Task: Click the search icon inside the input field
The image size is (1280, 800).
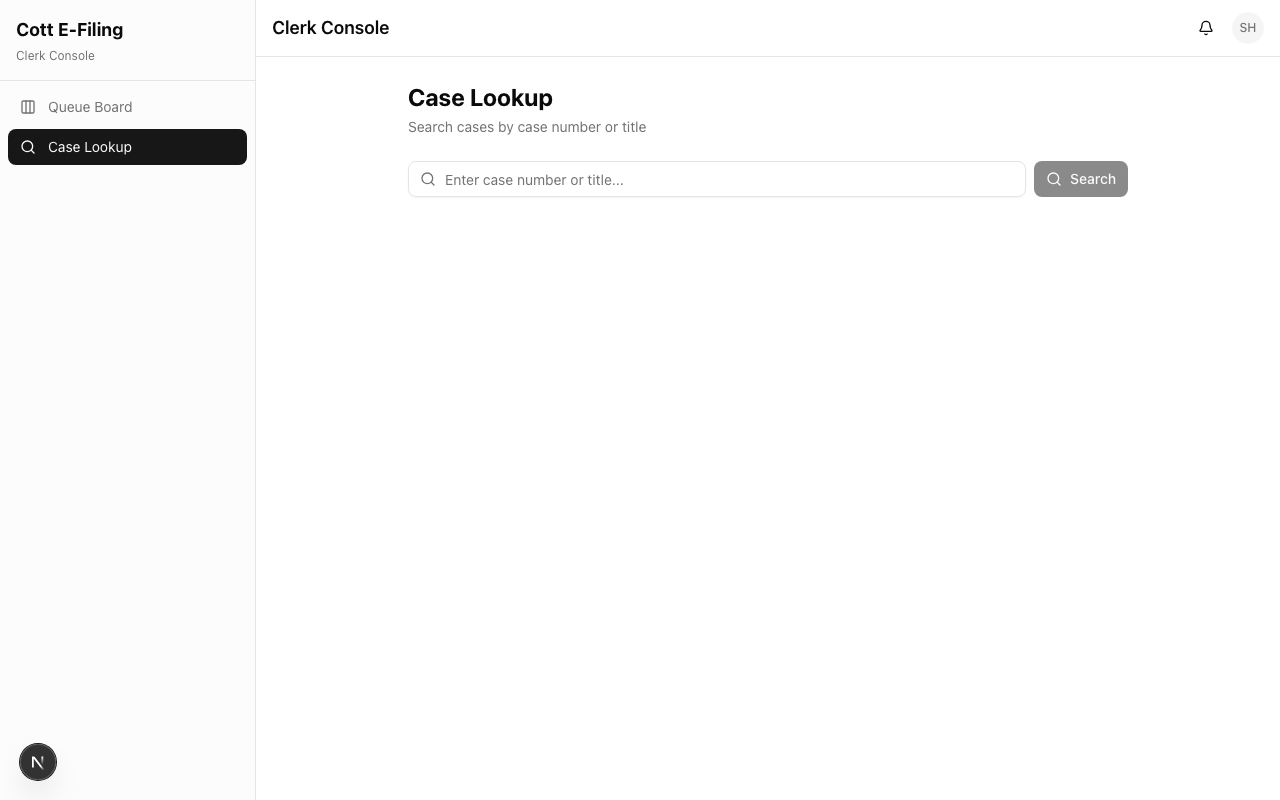Action: [428, 179]
